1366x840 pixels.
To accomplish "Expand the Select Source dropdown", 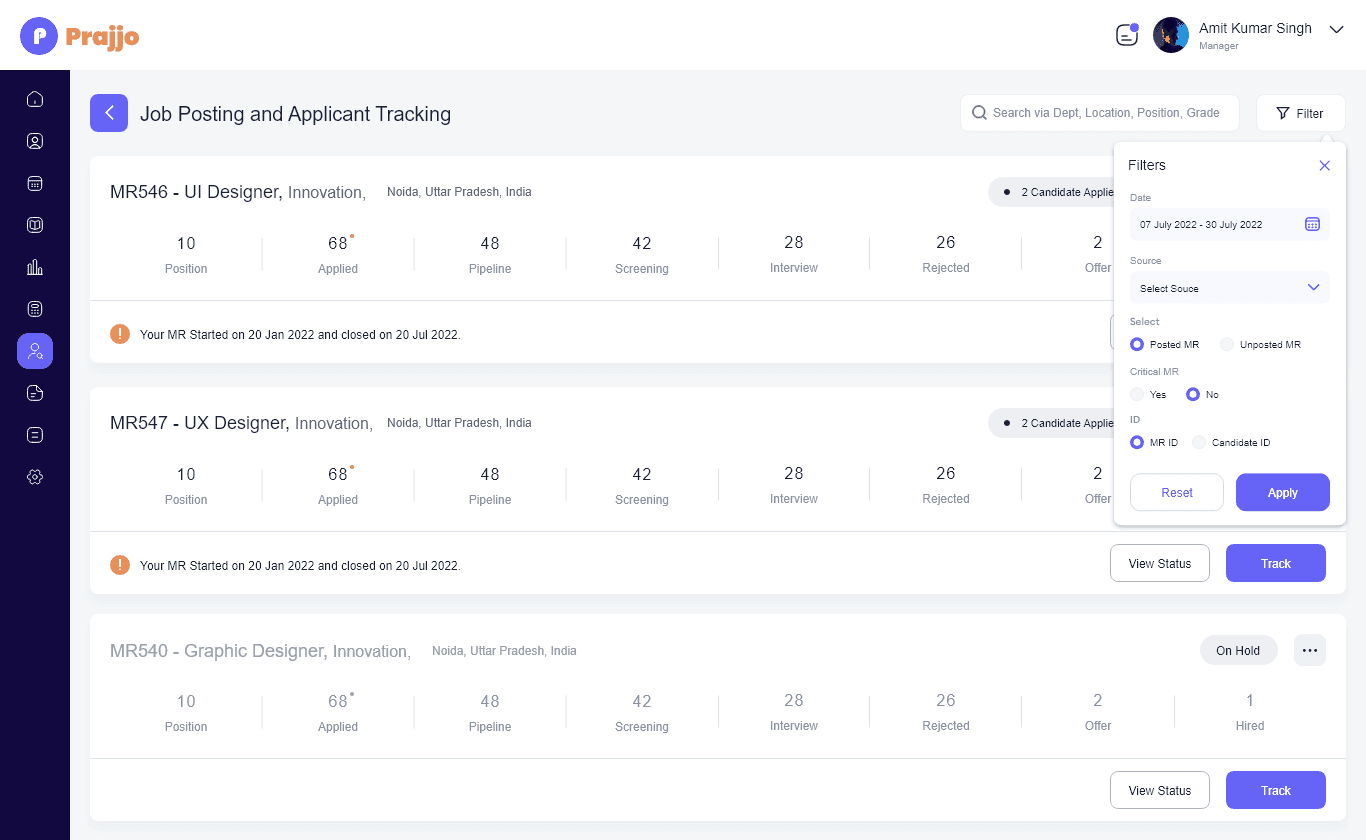I will tap(1229, 288).
